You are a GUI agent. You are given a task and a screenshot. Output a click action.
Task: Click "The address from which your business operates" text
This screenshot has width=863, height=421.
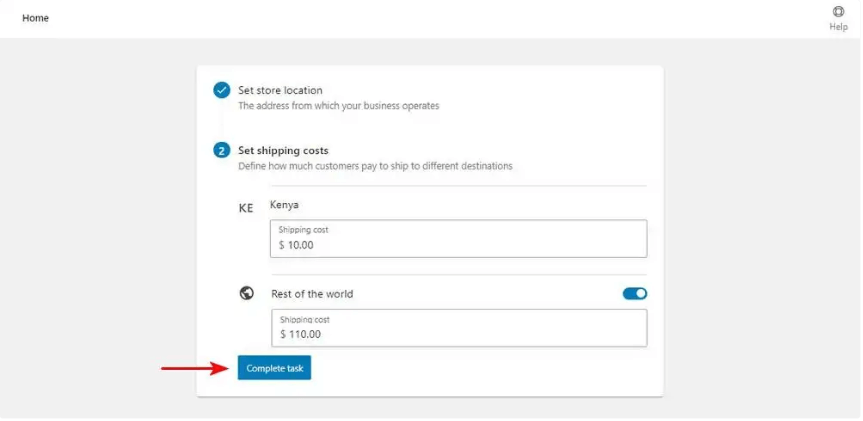coord(338,106)
